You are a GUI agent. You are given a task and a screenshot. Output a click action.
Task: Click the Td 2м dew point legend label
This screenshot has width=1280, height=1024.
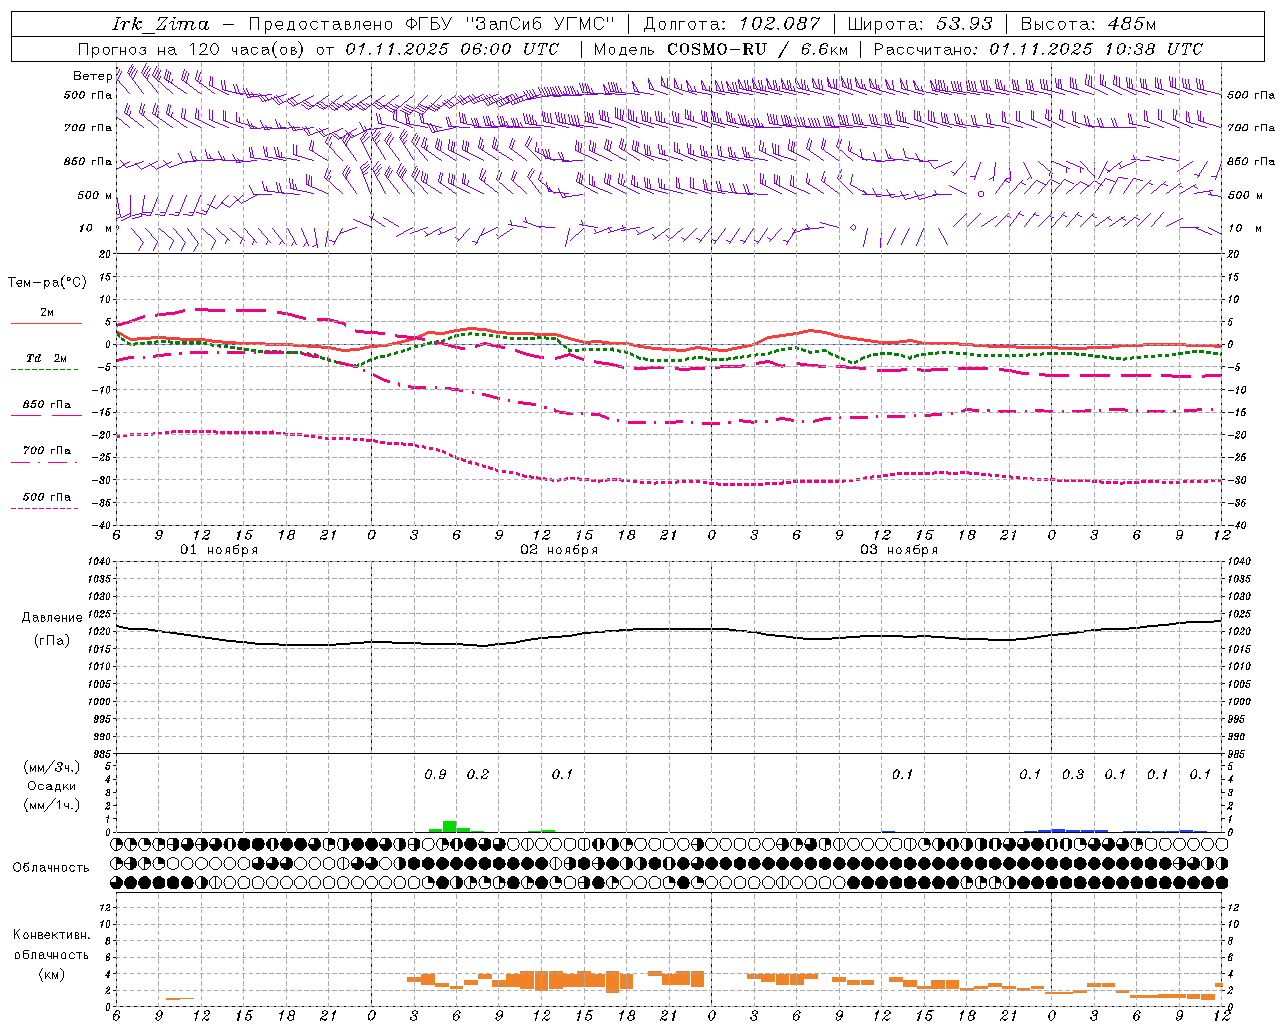(46, 358)
